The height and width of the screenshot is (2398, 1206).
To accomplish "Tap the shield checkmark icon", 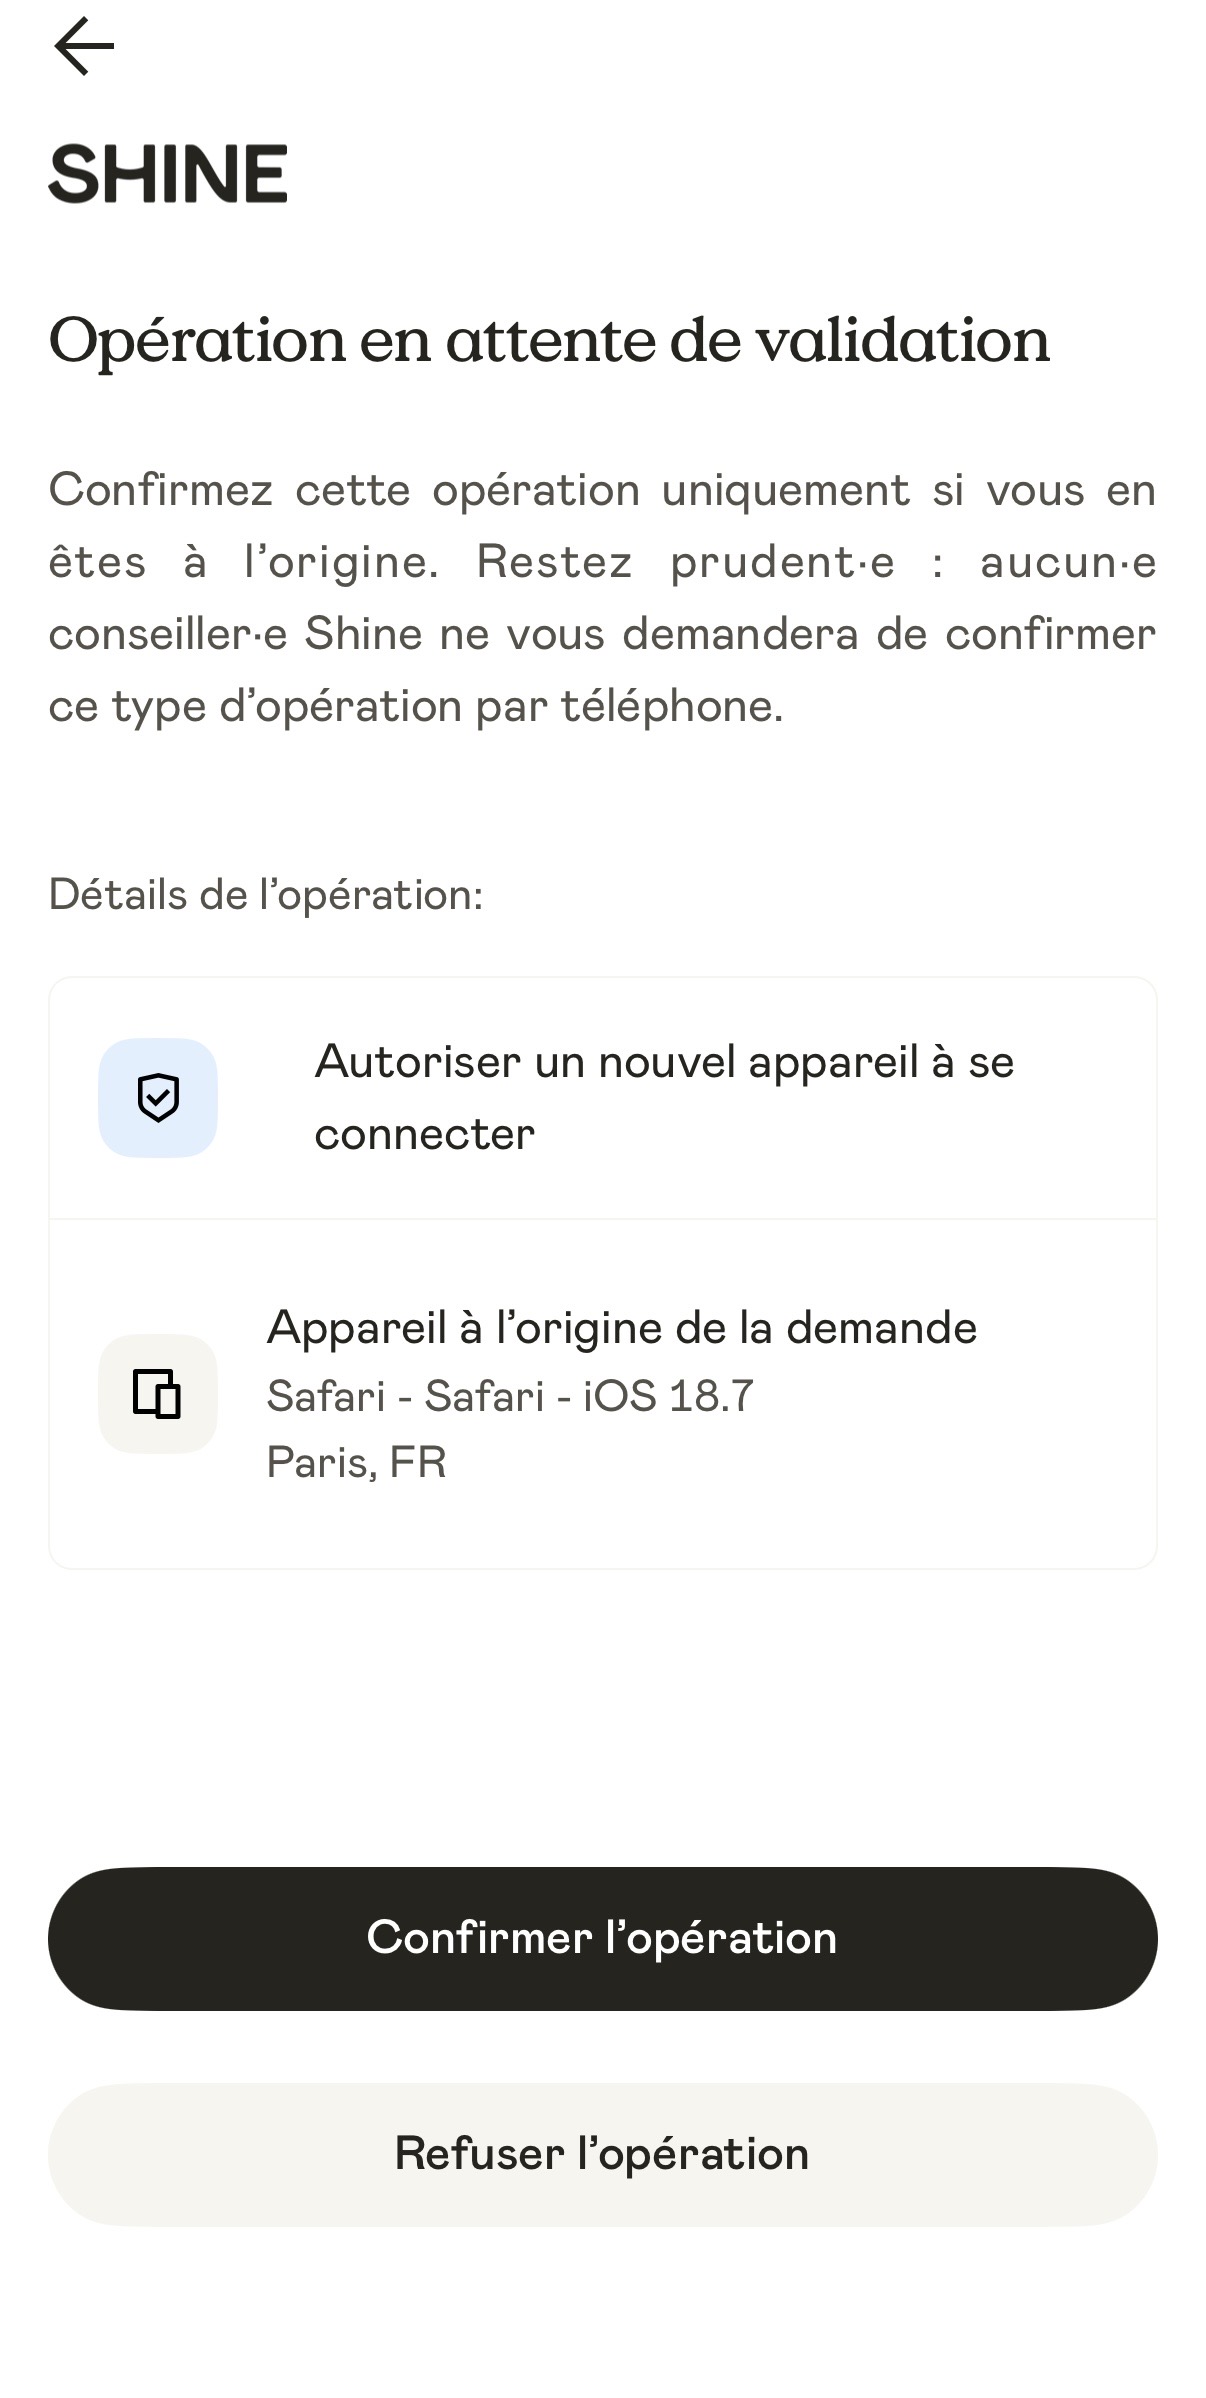I will pos(158,1098).
